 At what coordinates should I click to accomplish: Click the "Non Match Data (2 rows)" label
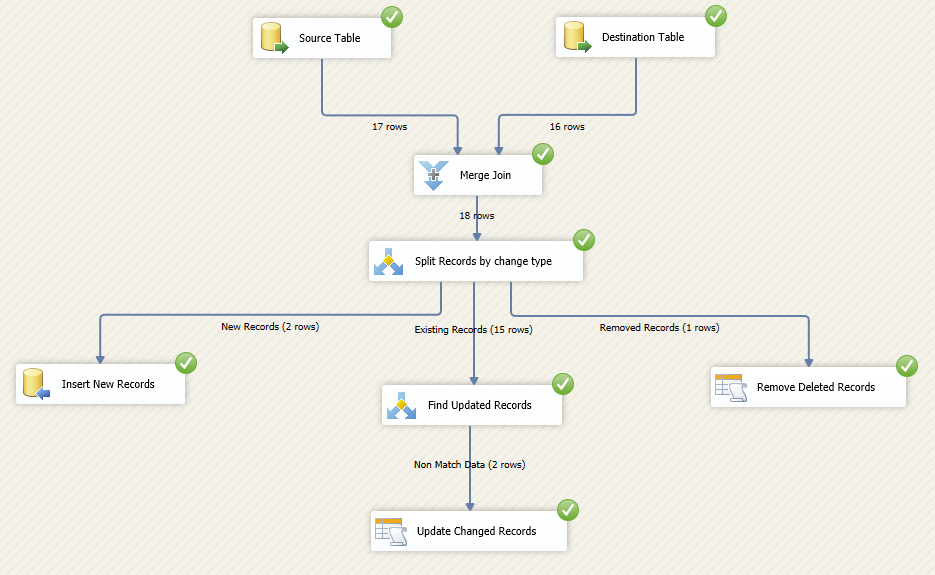[469, 464]
